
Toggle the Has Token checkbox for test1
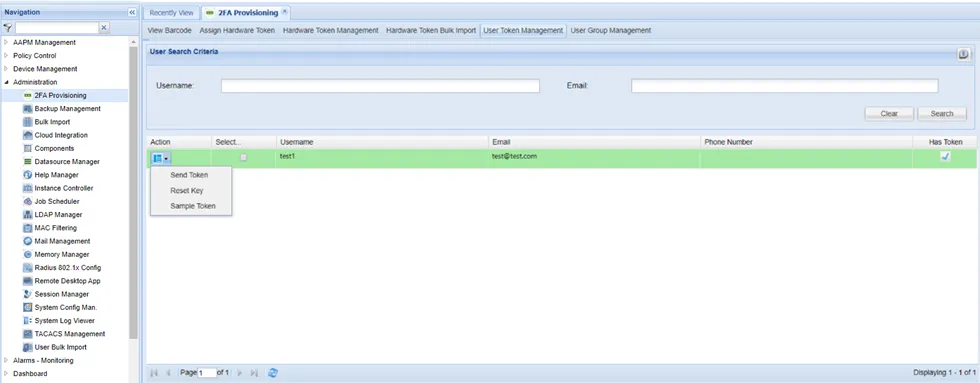945,157
